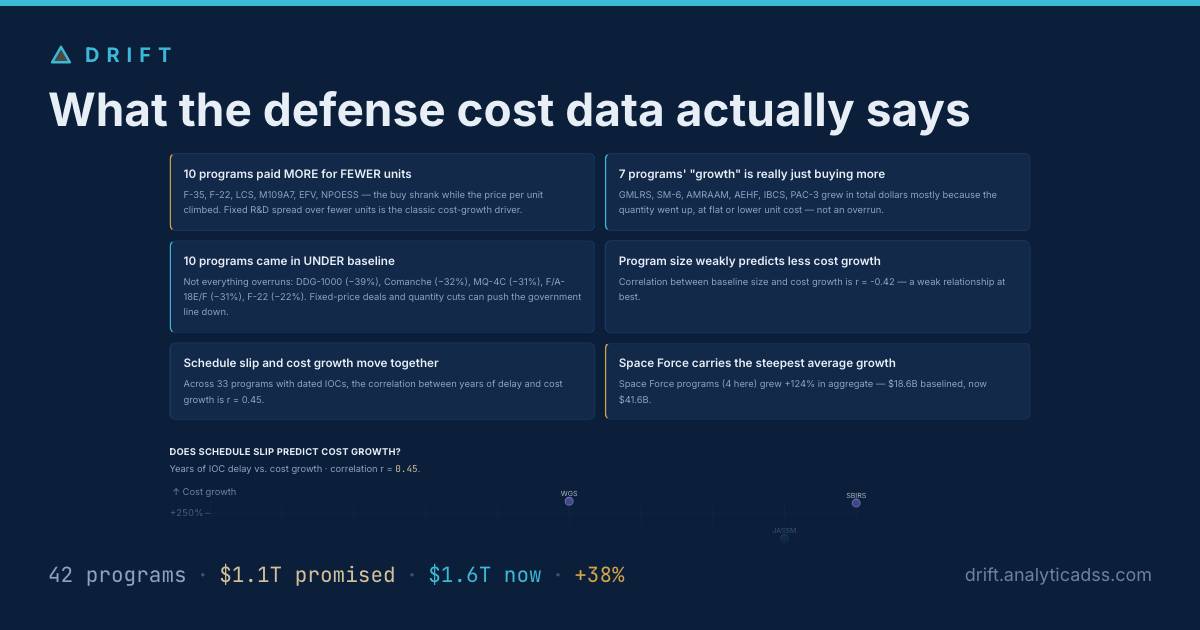Click the highlighted correlation value 0.45
Viewport: 1200px width, 630px height.
click(407, 468)
